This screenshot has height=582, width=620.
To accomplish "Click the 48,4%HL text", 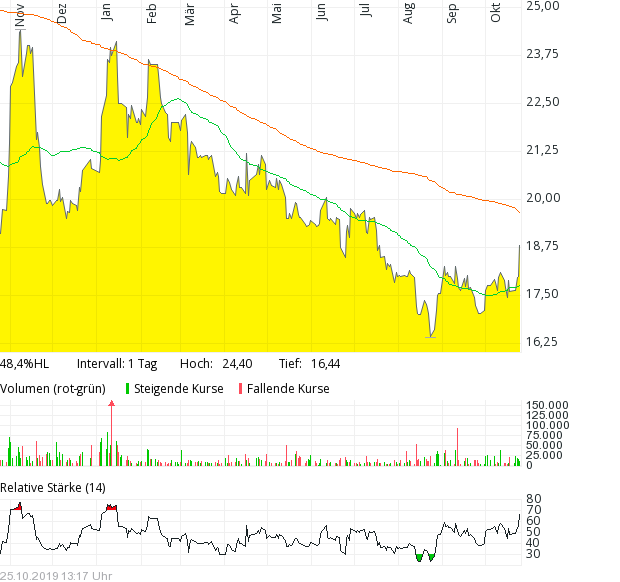I will [x=25, y=364].
